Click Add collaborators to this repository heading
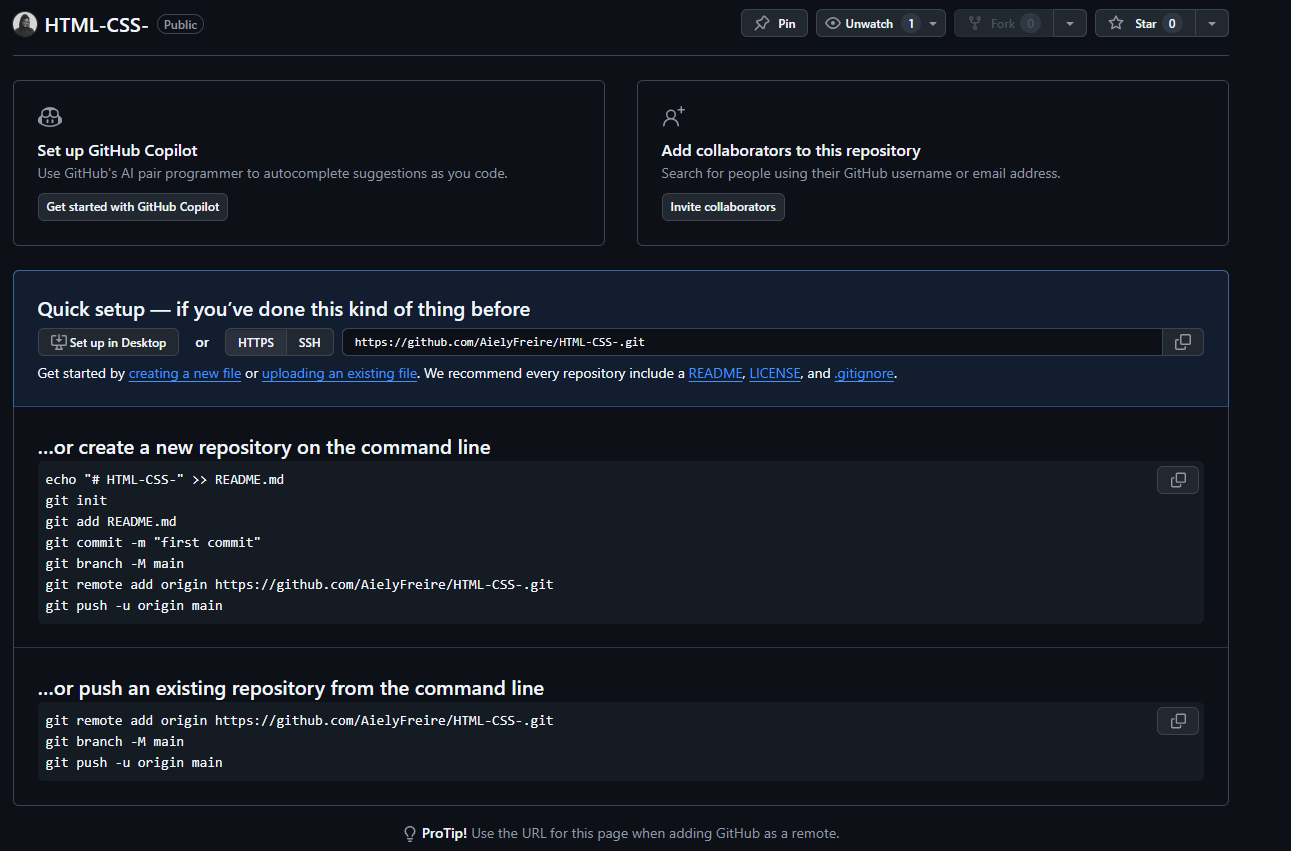This screenshot has width=1291, height=851. (791, 151)
